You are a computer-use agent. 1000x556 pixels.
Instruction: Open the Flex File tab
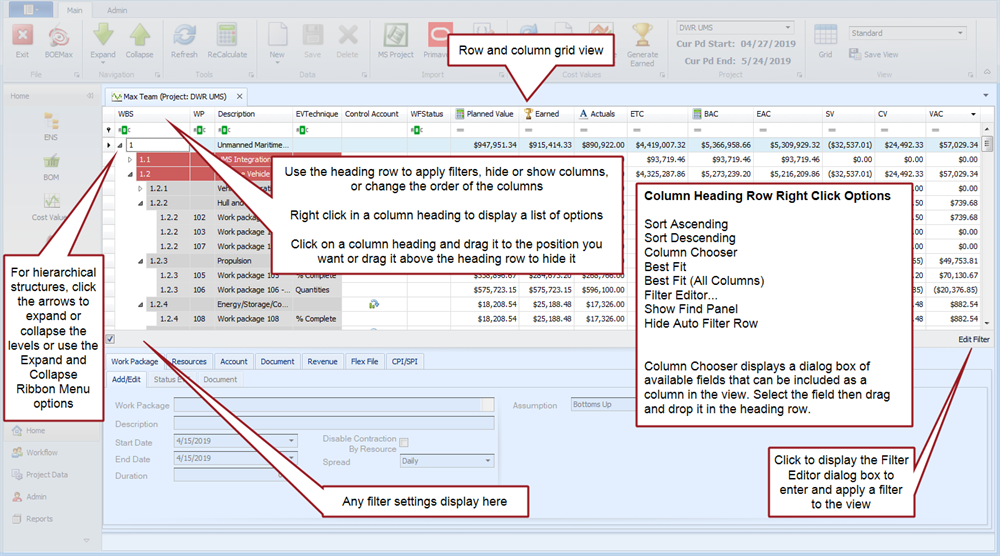pyautogui.click(x=365, y=362)
